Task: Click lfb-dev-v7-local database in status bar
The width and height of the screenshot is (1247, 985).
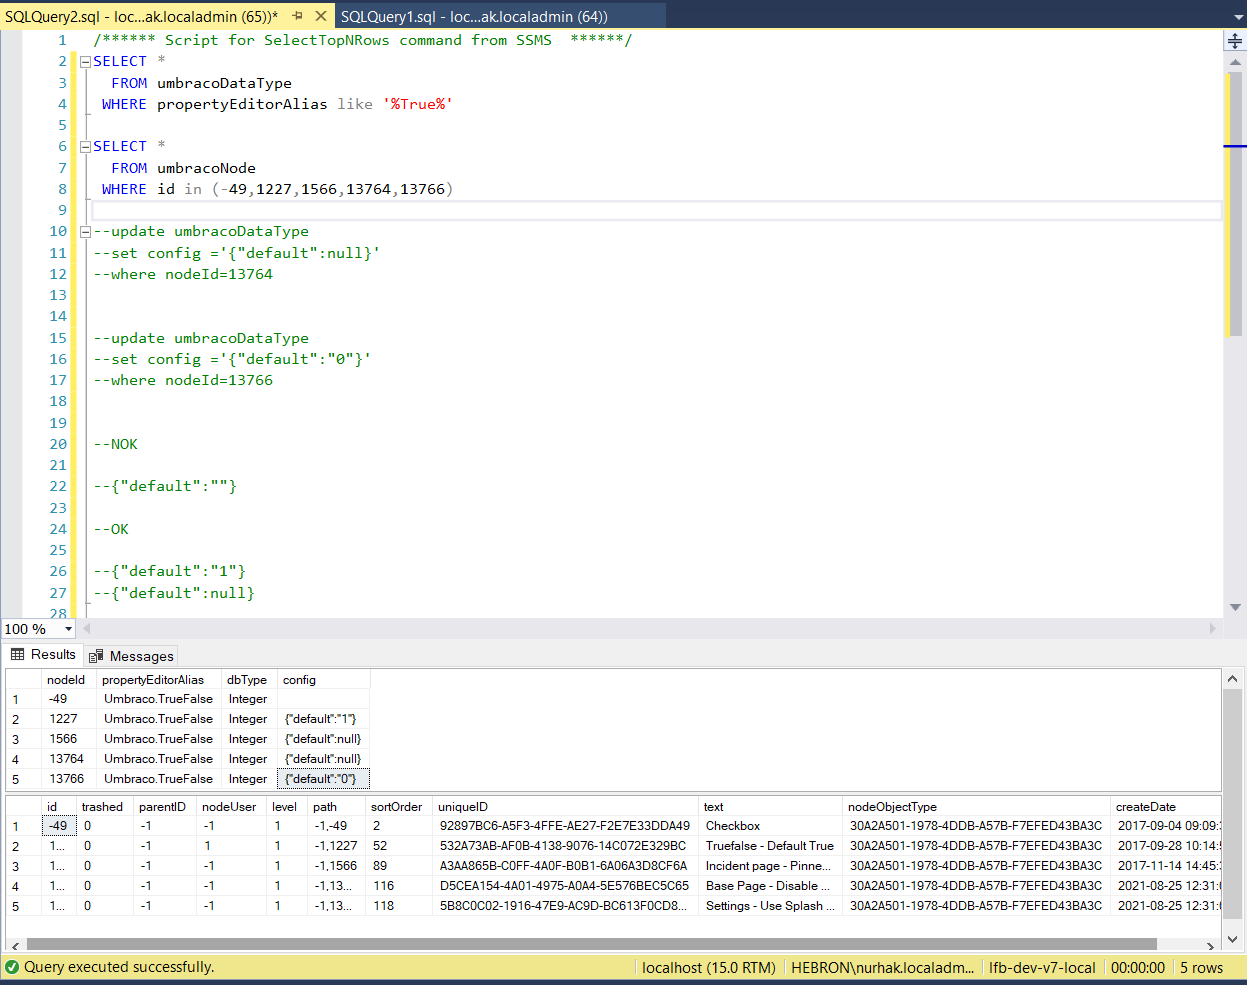Action: 1042,968
